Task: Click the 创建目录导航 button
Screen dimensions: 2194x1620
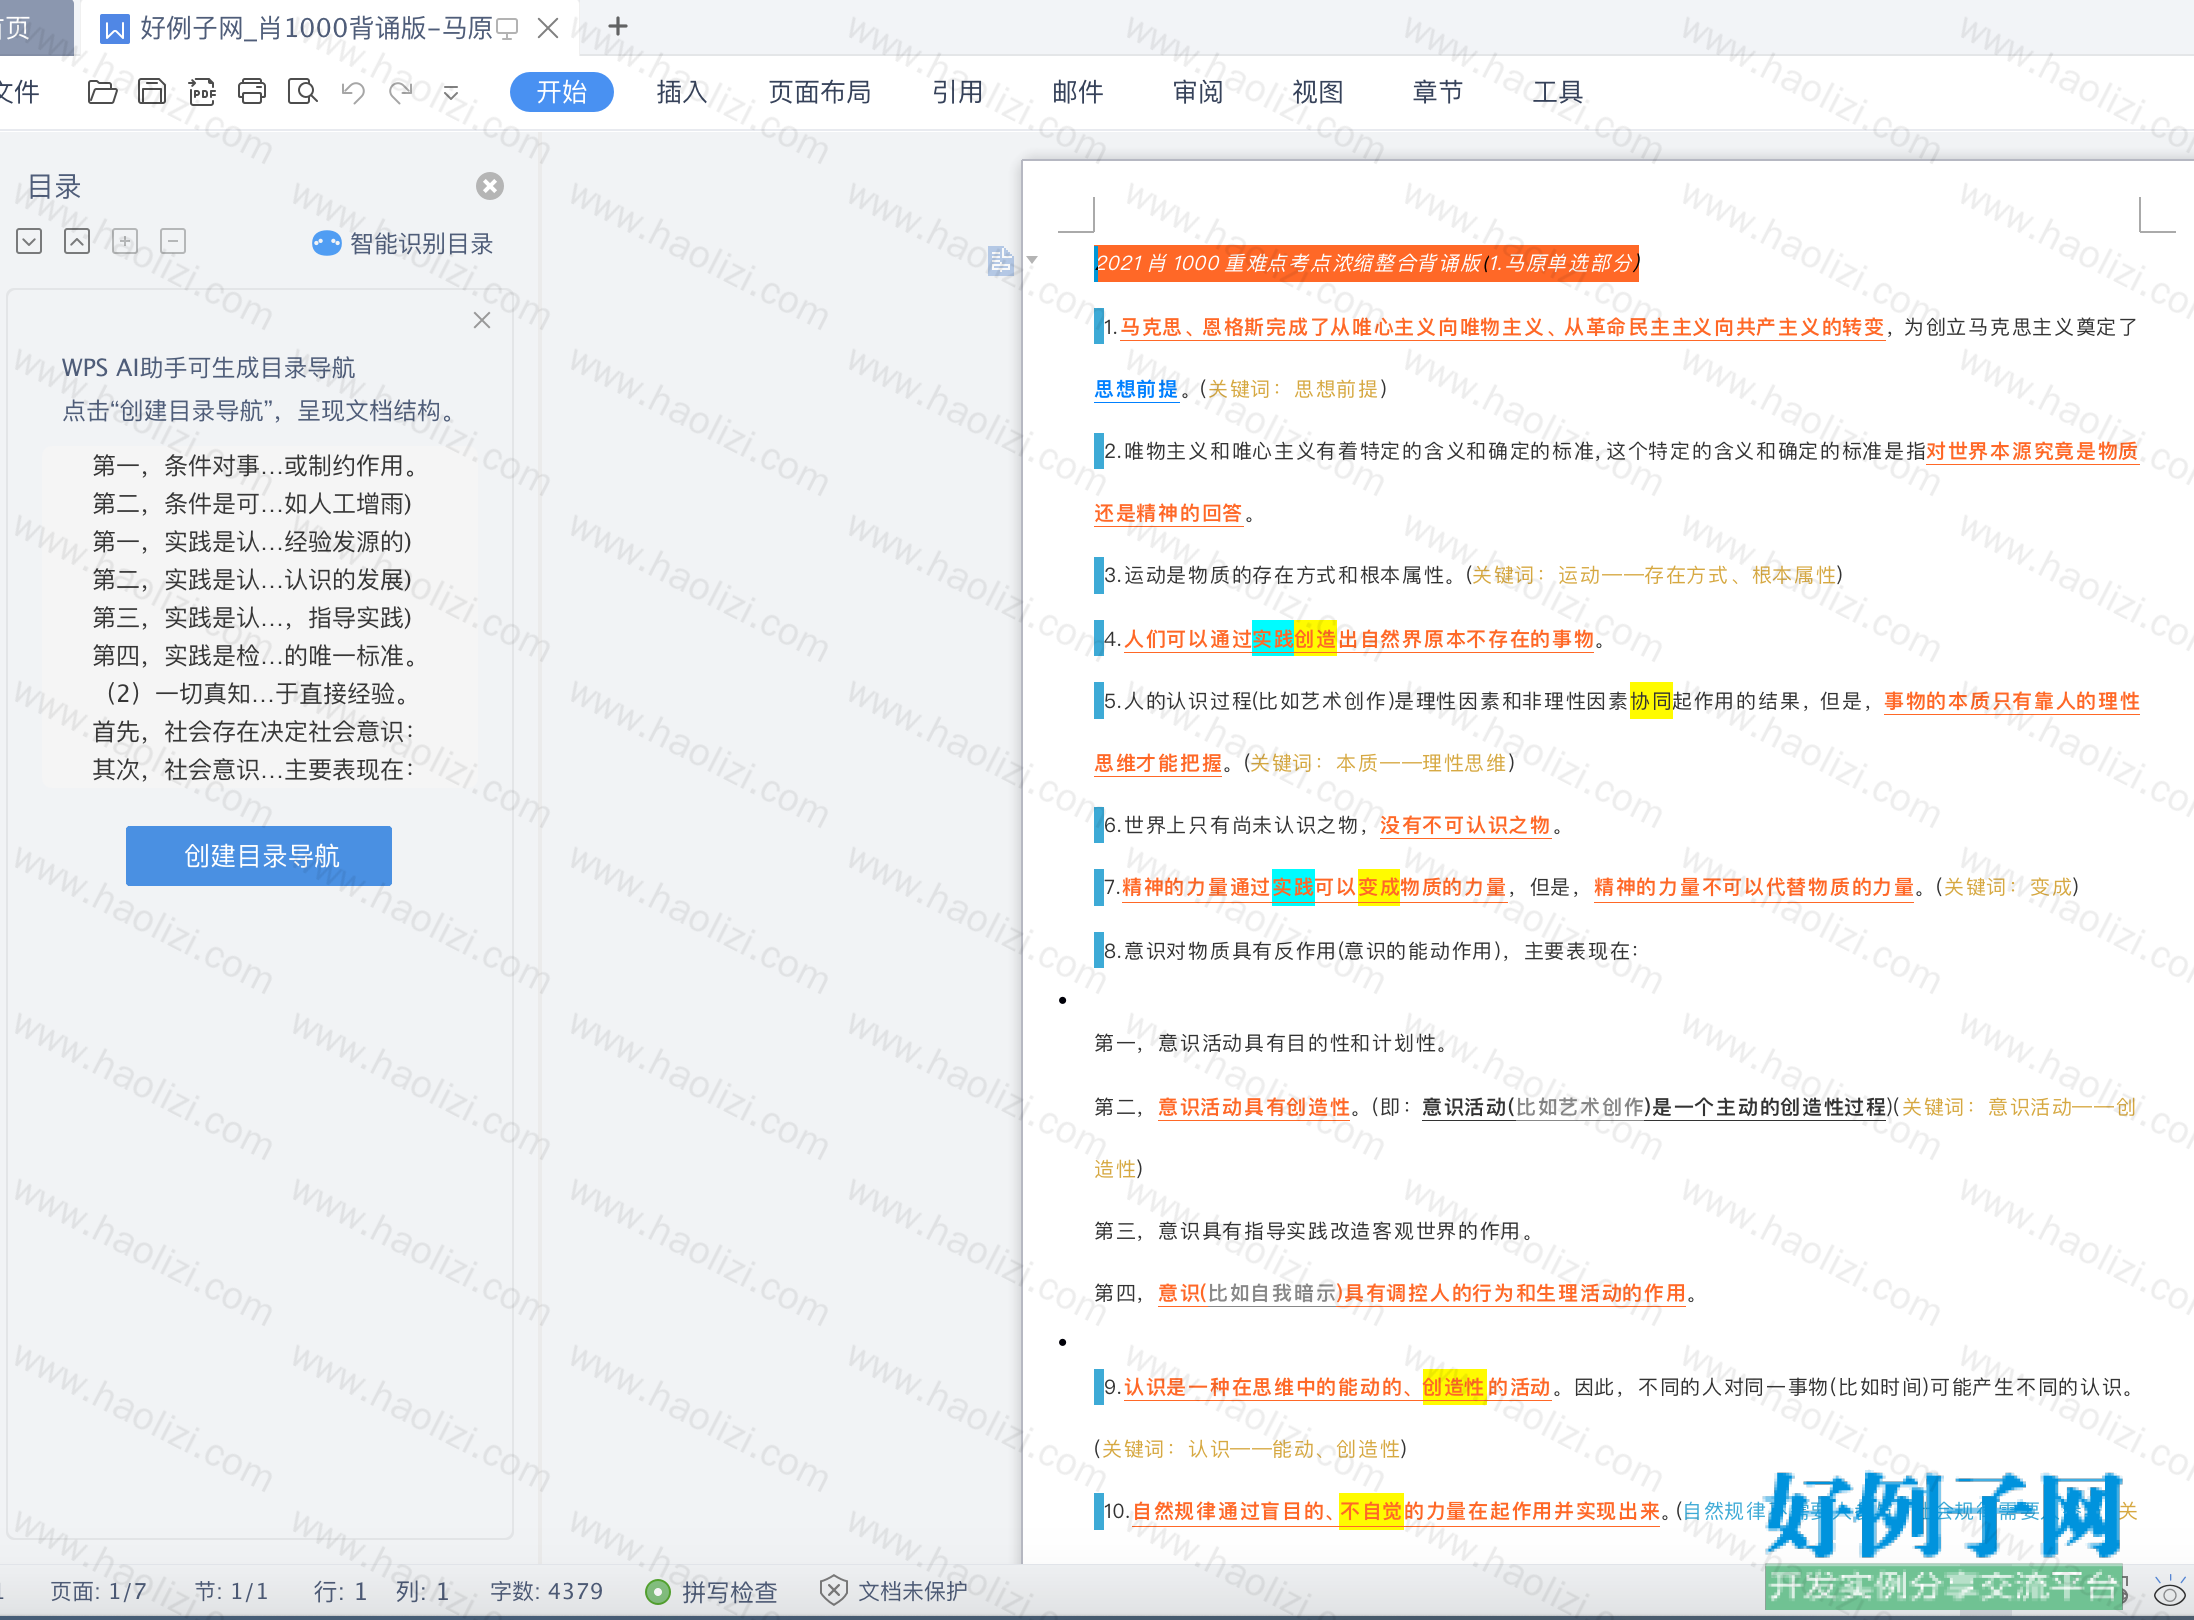Action: pyautogui.click(x=259, y=856)
